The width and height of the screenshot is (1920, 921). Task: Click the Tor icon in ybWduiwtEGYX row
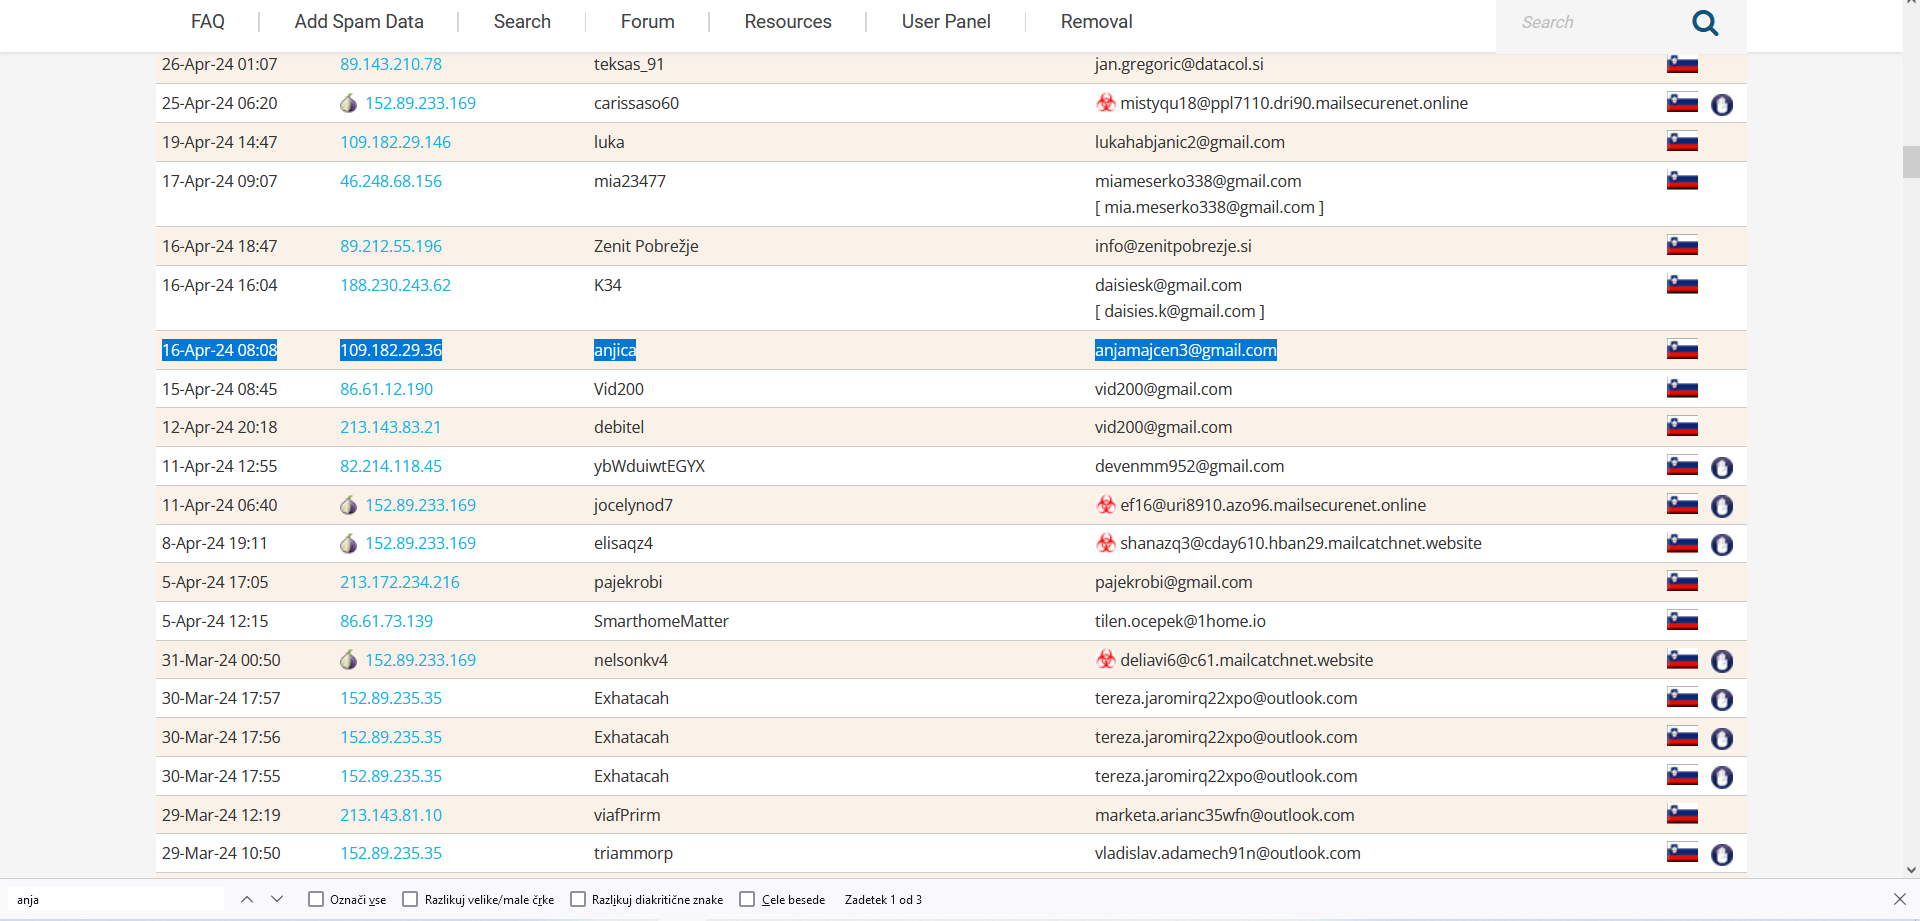pyautogui.click(x=1721, y=467)
